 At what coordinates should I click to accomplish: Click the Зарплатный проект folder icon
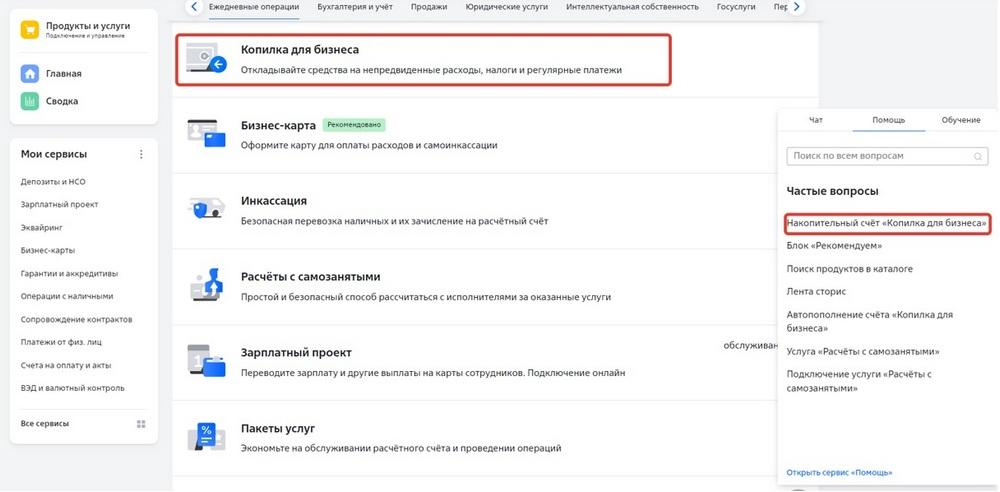207,361
